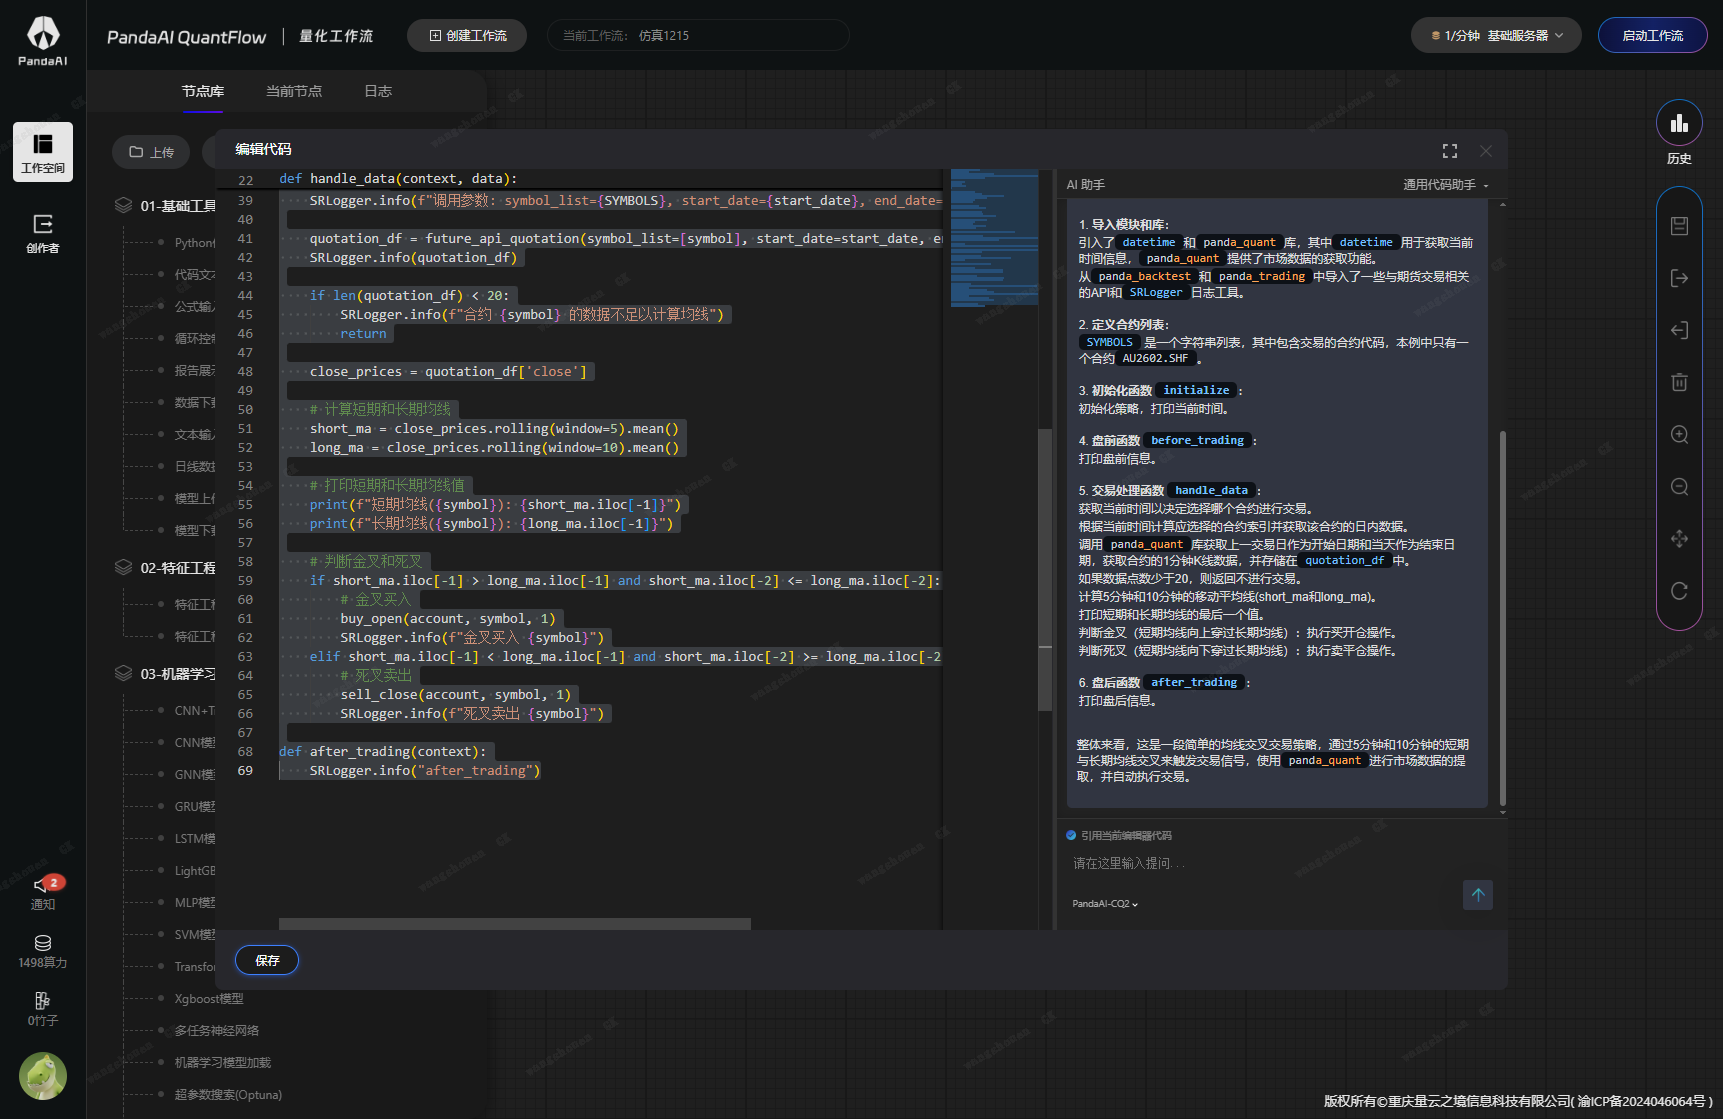Image resolution: width=1723 pixels, height=1119 pixels.
Task: Close the 编辑代码 dialog
Action: tap(1486, 151)
